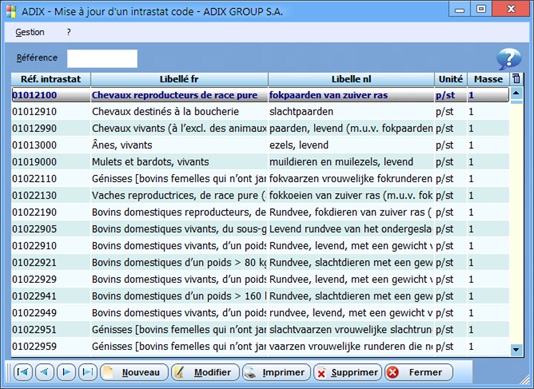This screenshot has height=389, width=534.
Task: Select code 01022929 row
Action: pos(260,279)
